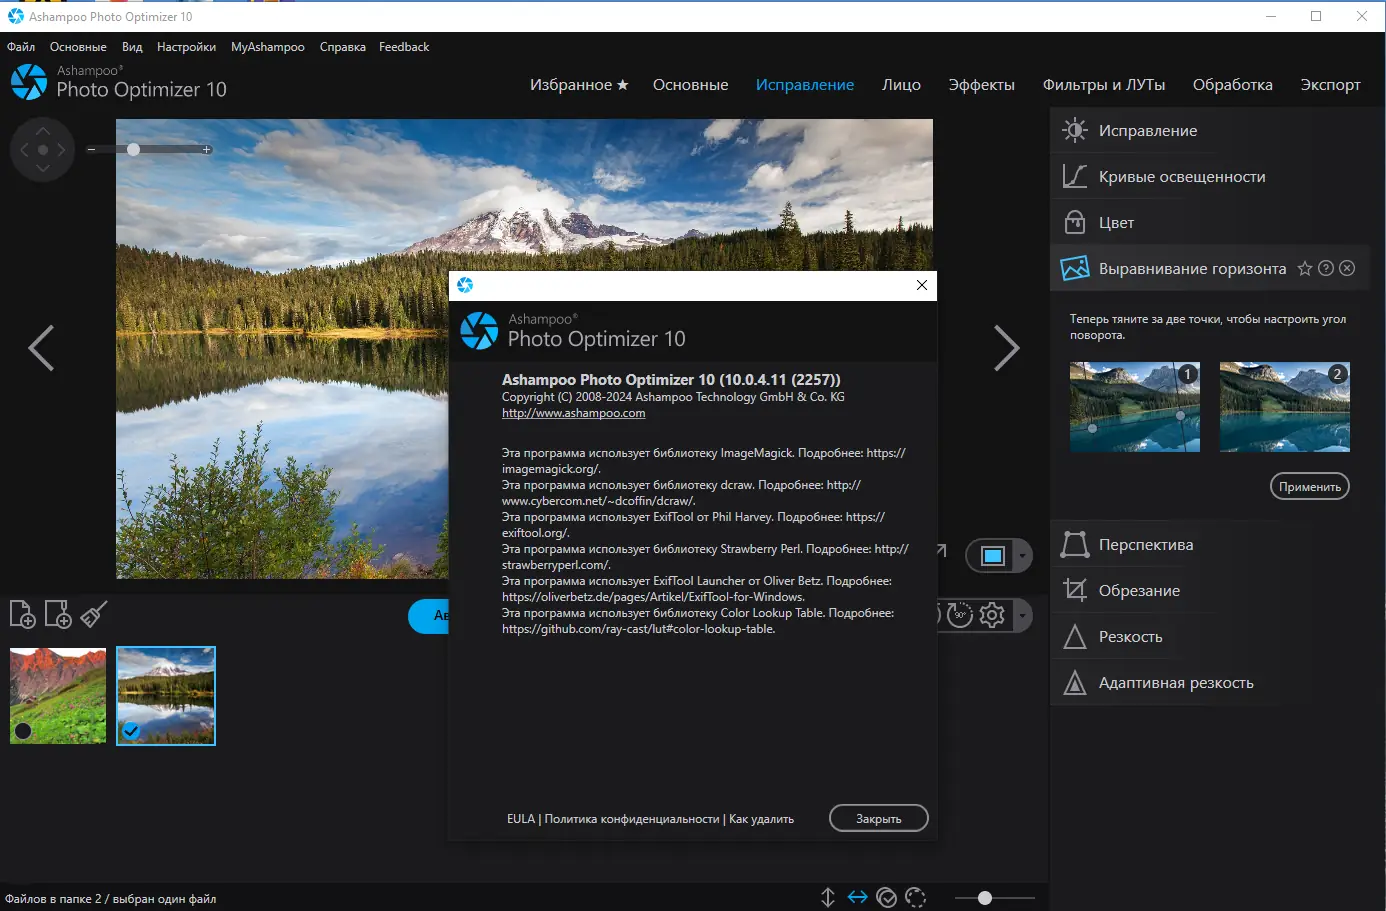Switch to the Эффекты tab
Image resolution: width=1386 pixels, height=911 pixels.
click(x=981, y=85)
